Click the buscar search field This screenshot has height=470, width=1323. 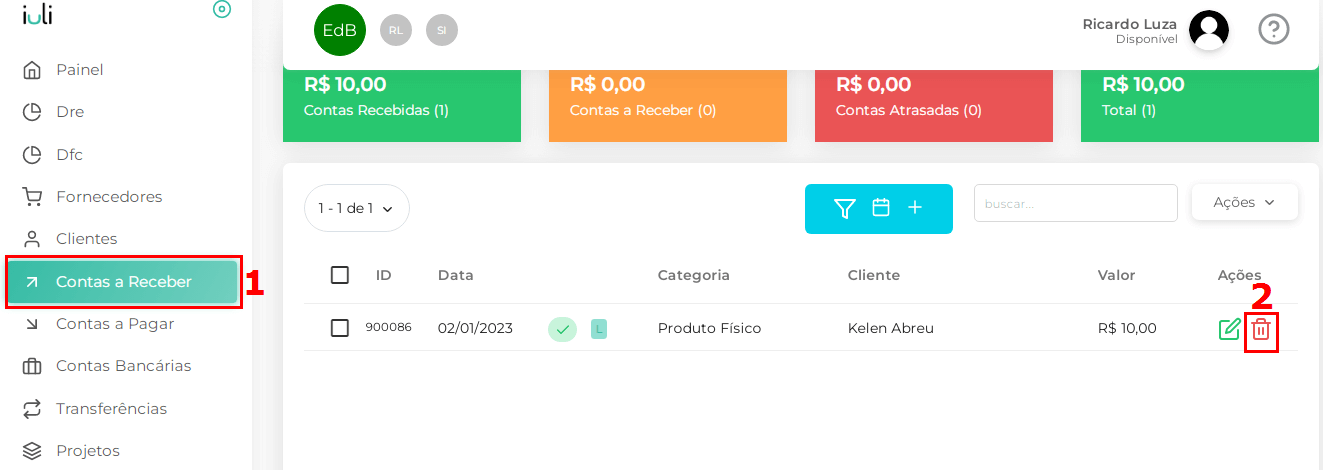point(1075,203)
